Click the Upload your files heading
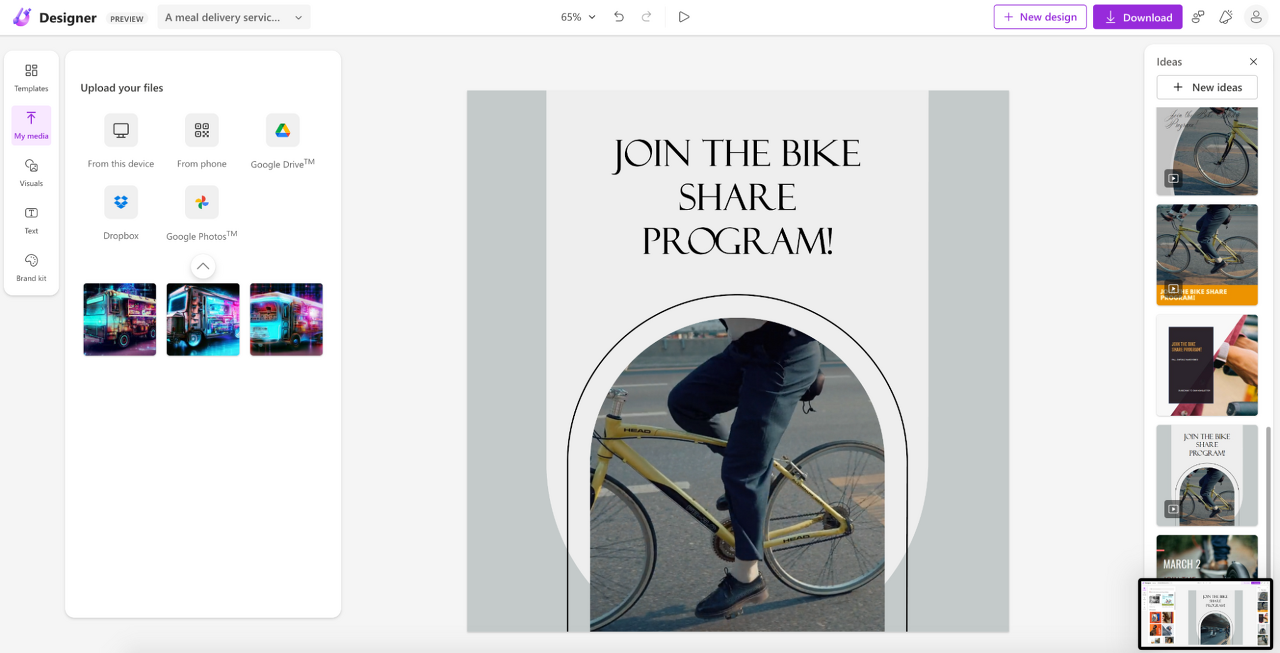 pyautogui.click(x=122, y=88)
